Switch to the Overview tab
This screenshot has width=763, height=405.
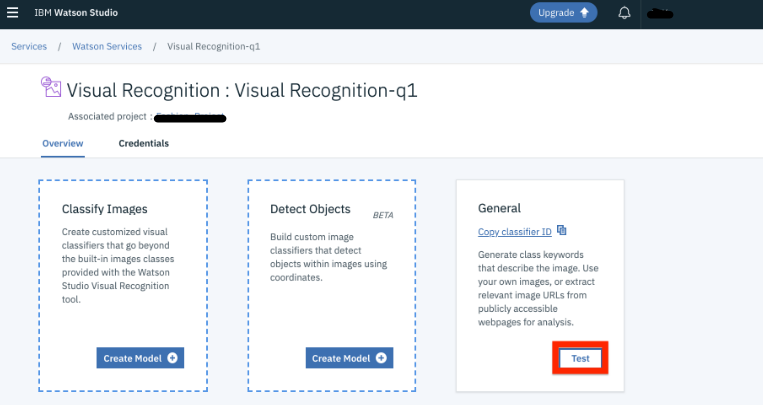[63, 144]
